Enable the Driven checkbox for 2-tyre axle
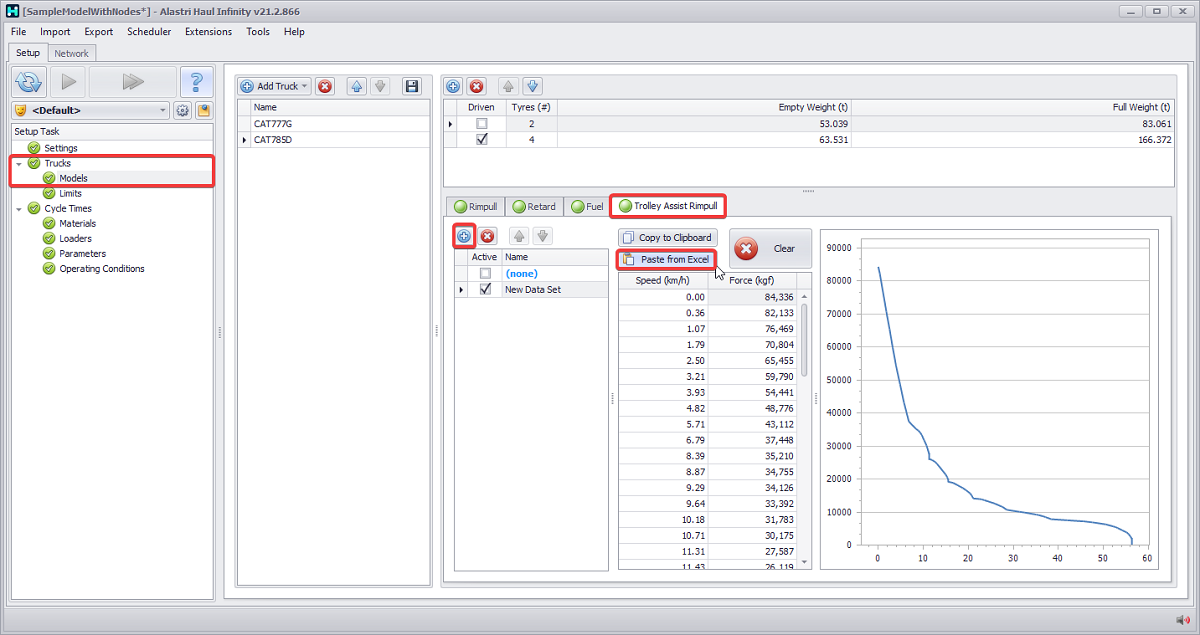Image resolution: width=1200 pixels, height=635 pixels. point(482,124)
